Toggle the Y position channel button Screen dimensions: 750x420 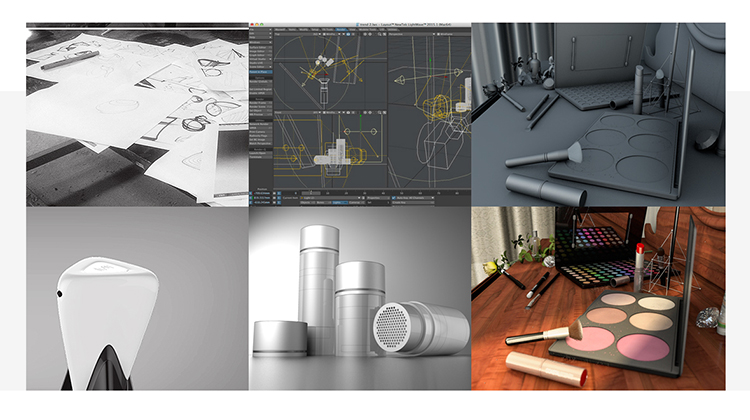click(x=251, y=198)
